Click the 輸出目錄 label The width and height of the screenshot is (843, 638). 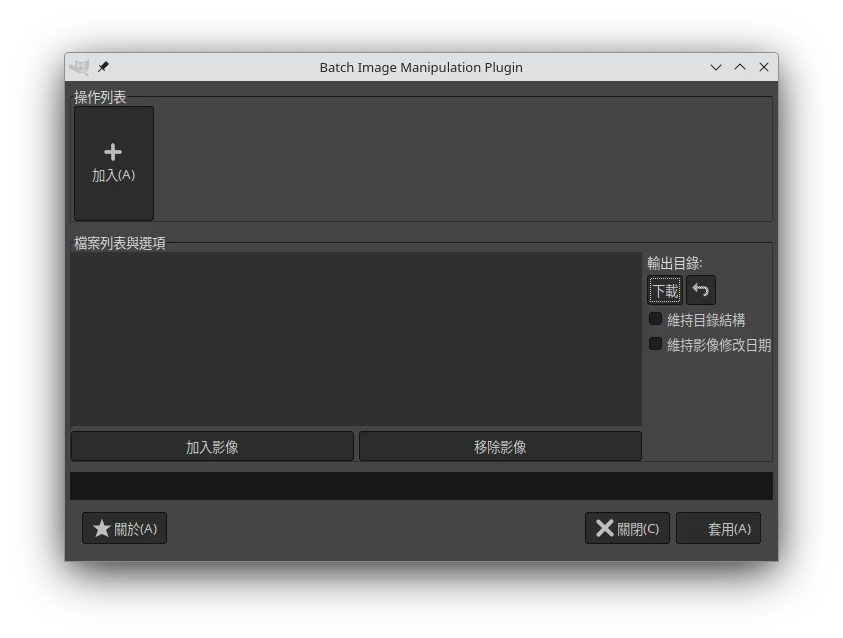point(674,263)
